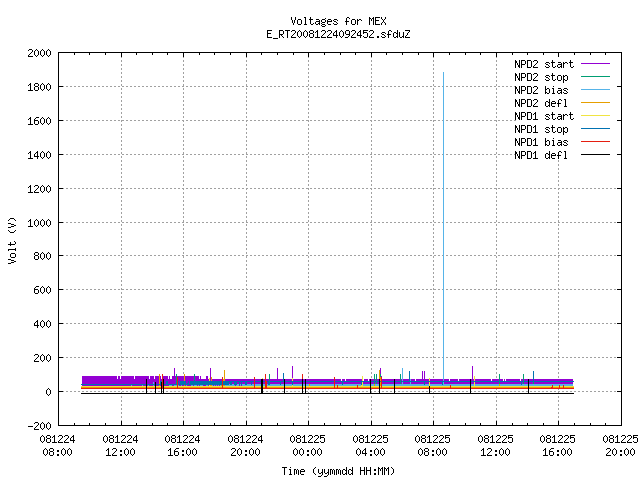Click the dark blue NPD1 stop legend line
The width and height of the screenshot is (640, 480).
point(595,129)
